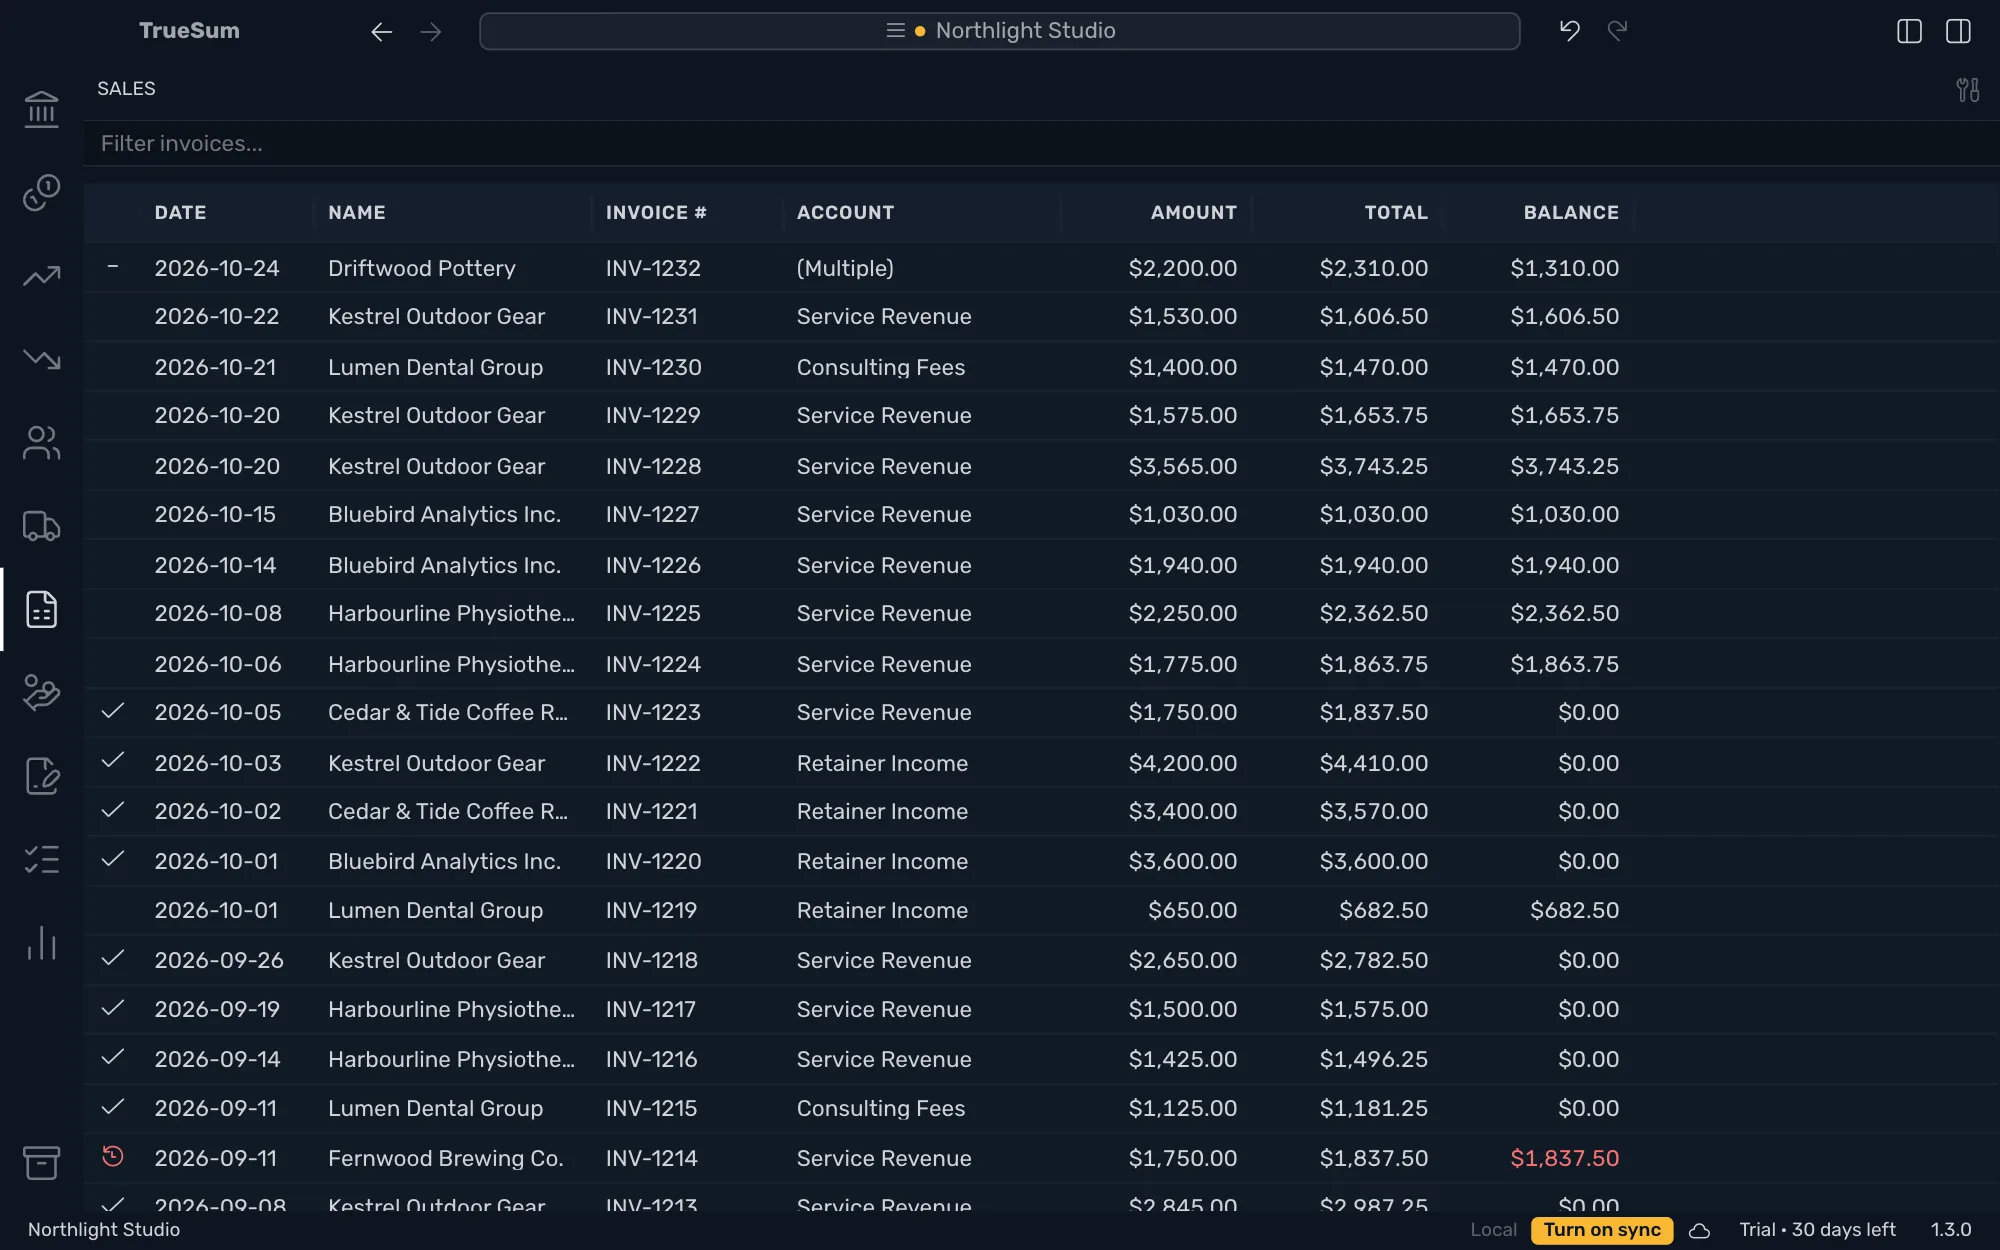Collapse the Driftwood Pottery row dash marker
This screenshot has width=2000, height=1250.
click(113, 266)
